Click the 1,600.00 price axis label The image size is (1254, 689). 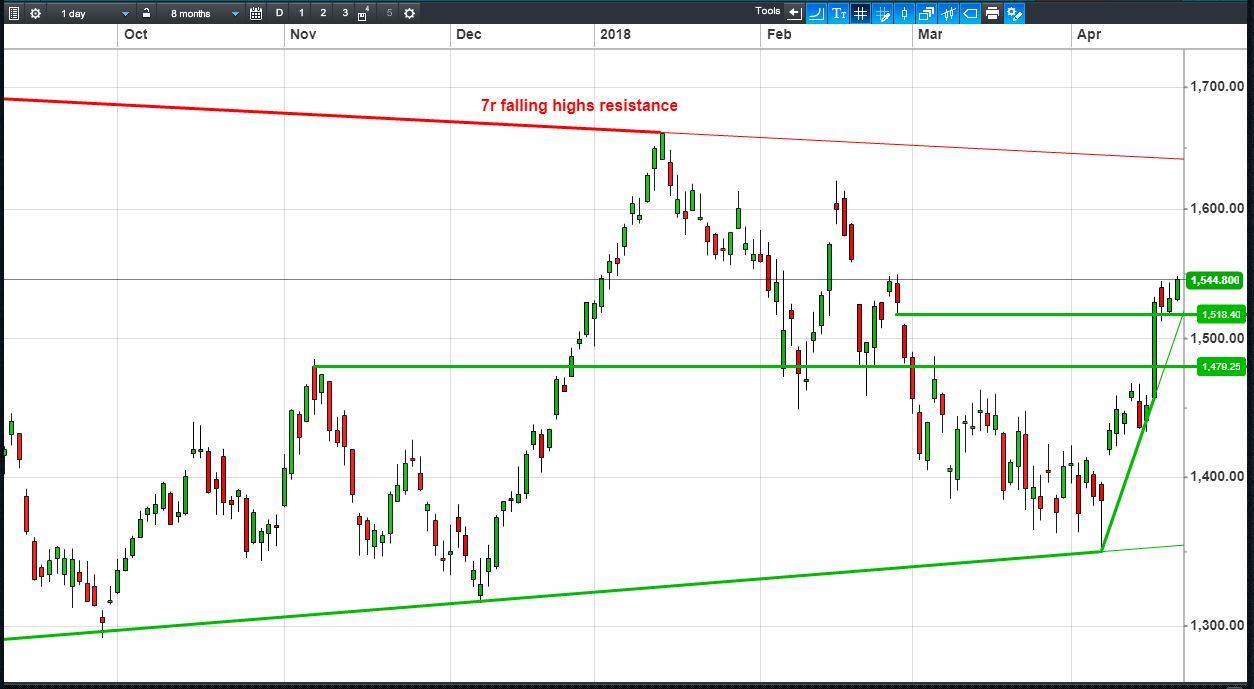point(1217,208)
